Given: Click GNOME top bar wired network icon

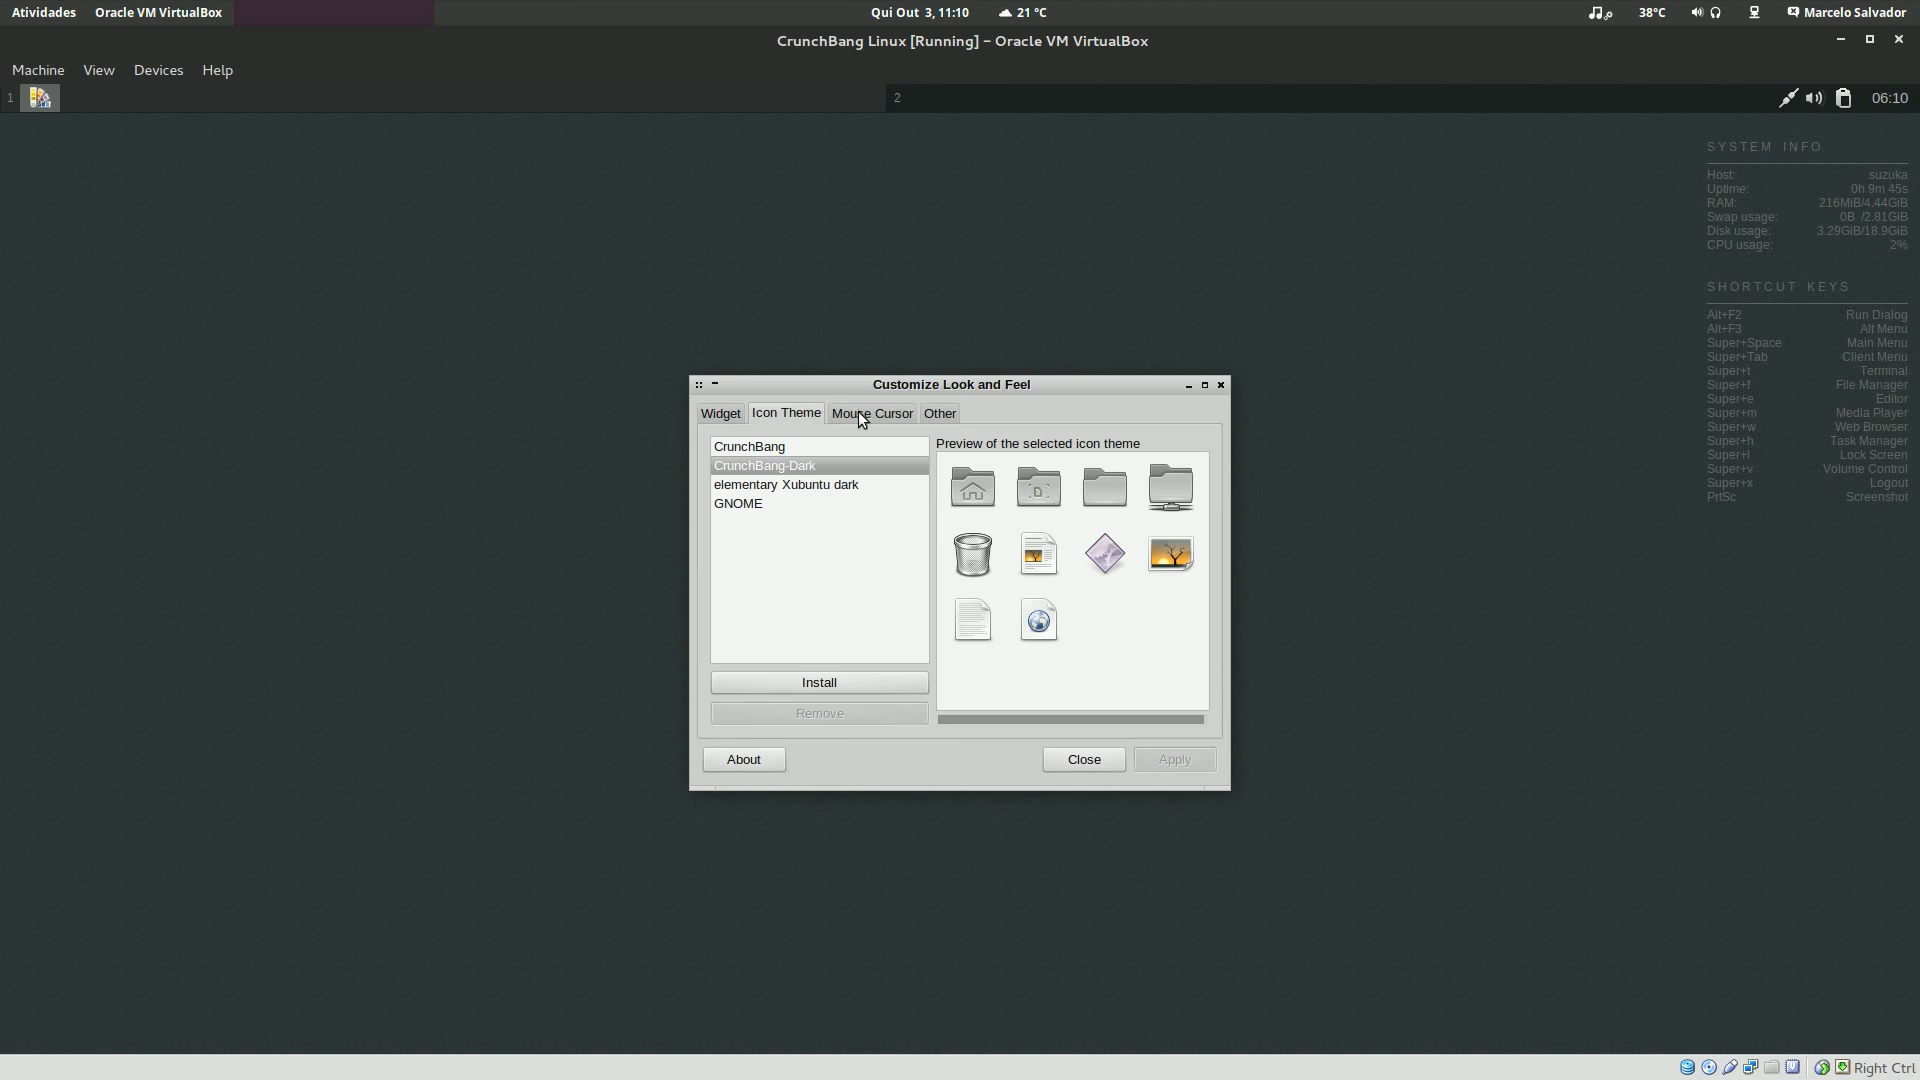Looking at the screenshot, I should point(1754,13).
